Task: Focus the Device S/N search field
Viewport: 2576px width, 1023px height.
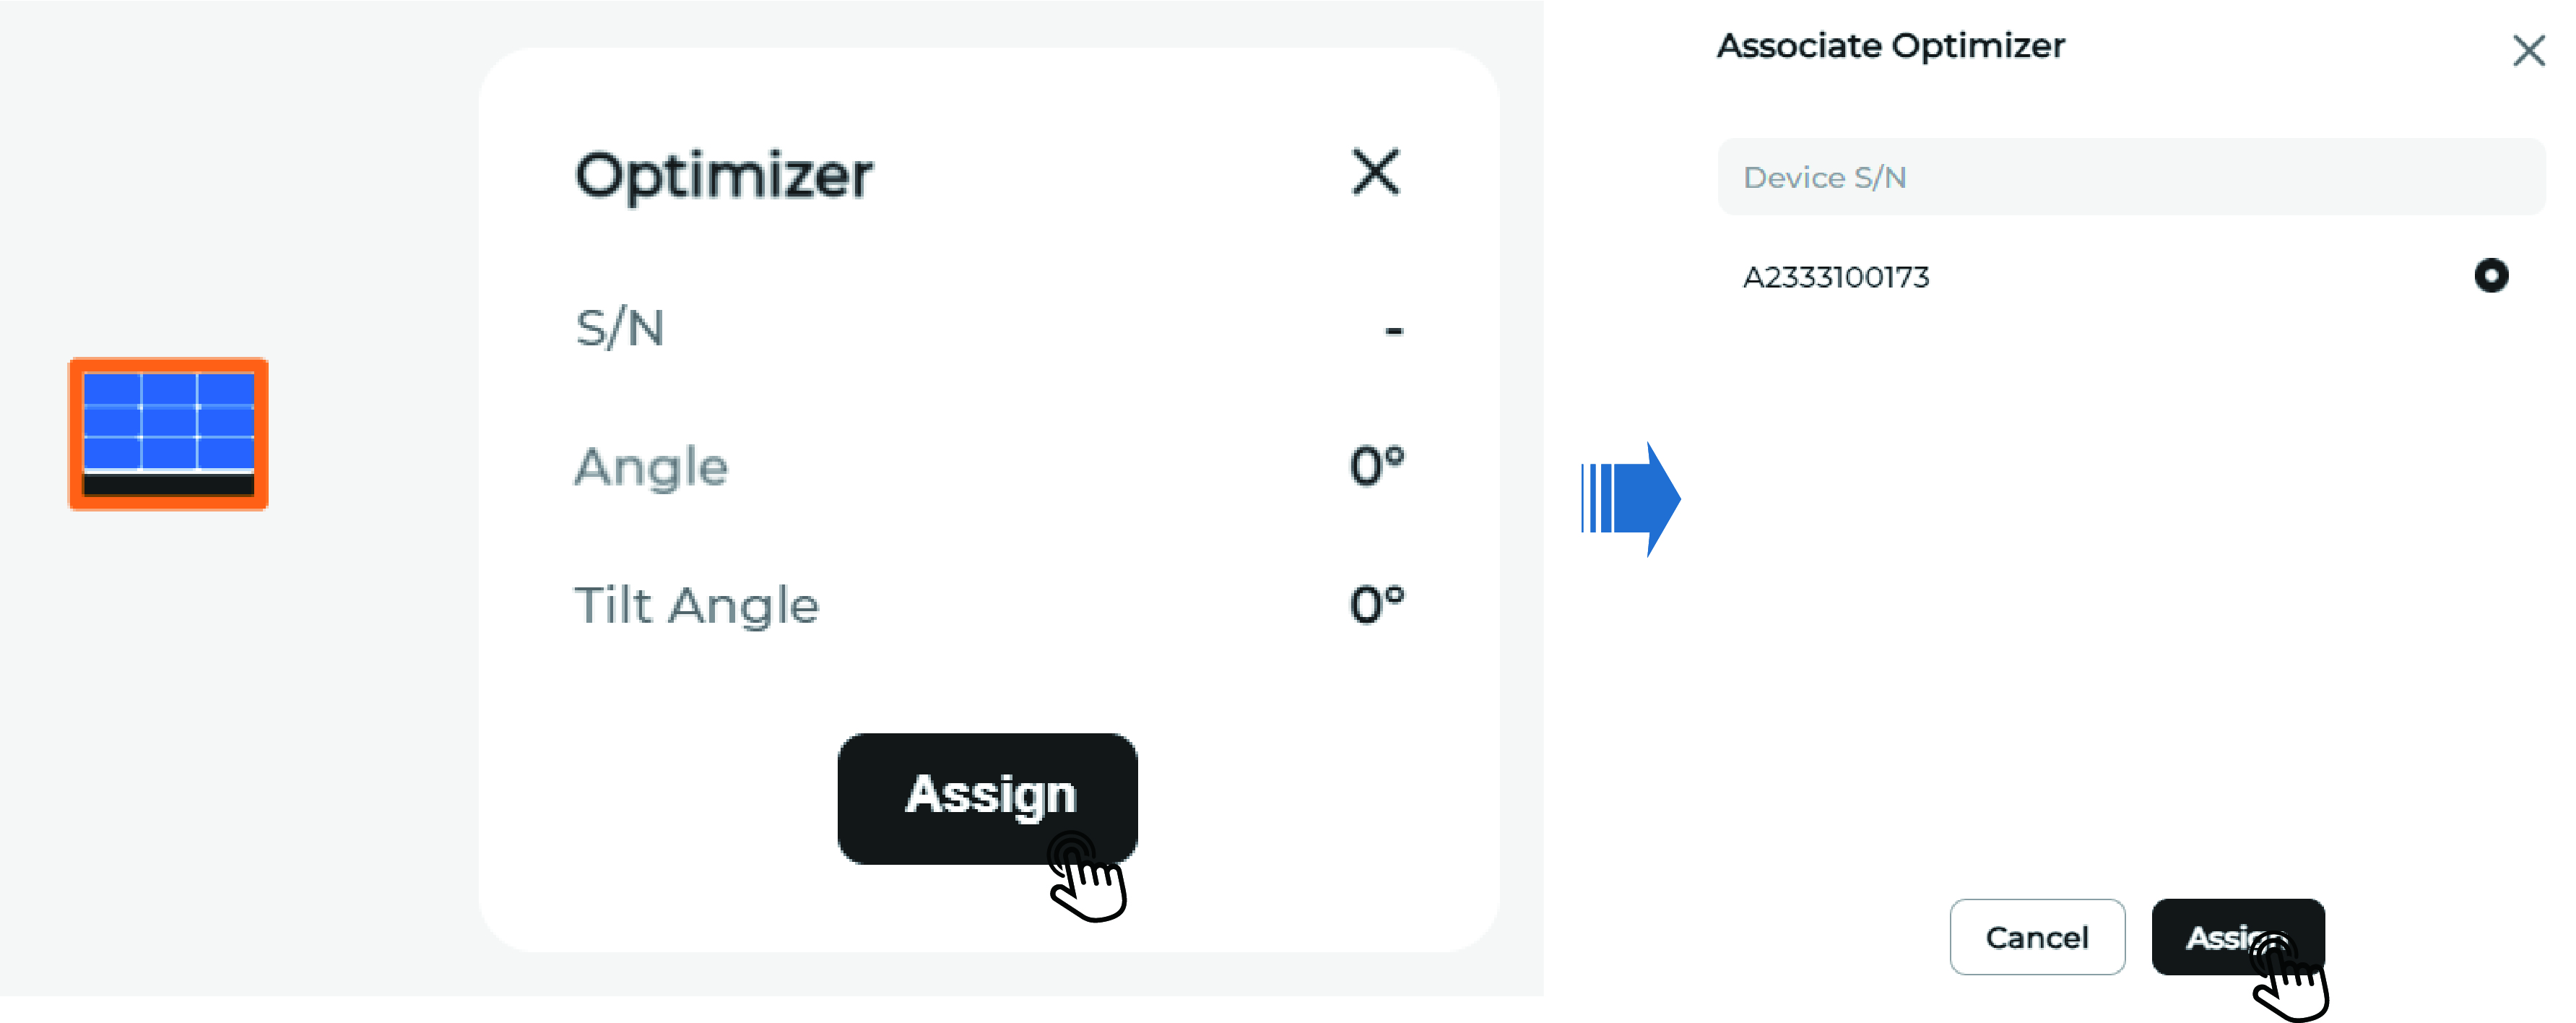Action: pos(2130,177)
